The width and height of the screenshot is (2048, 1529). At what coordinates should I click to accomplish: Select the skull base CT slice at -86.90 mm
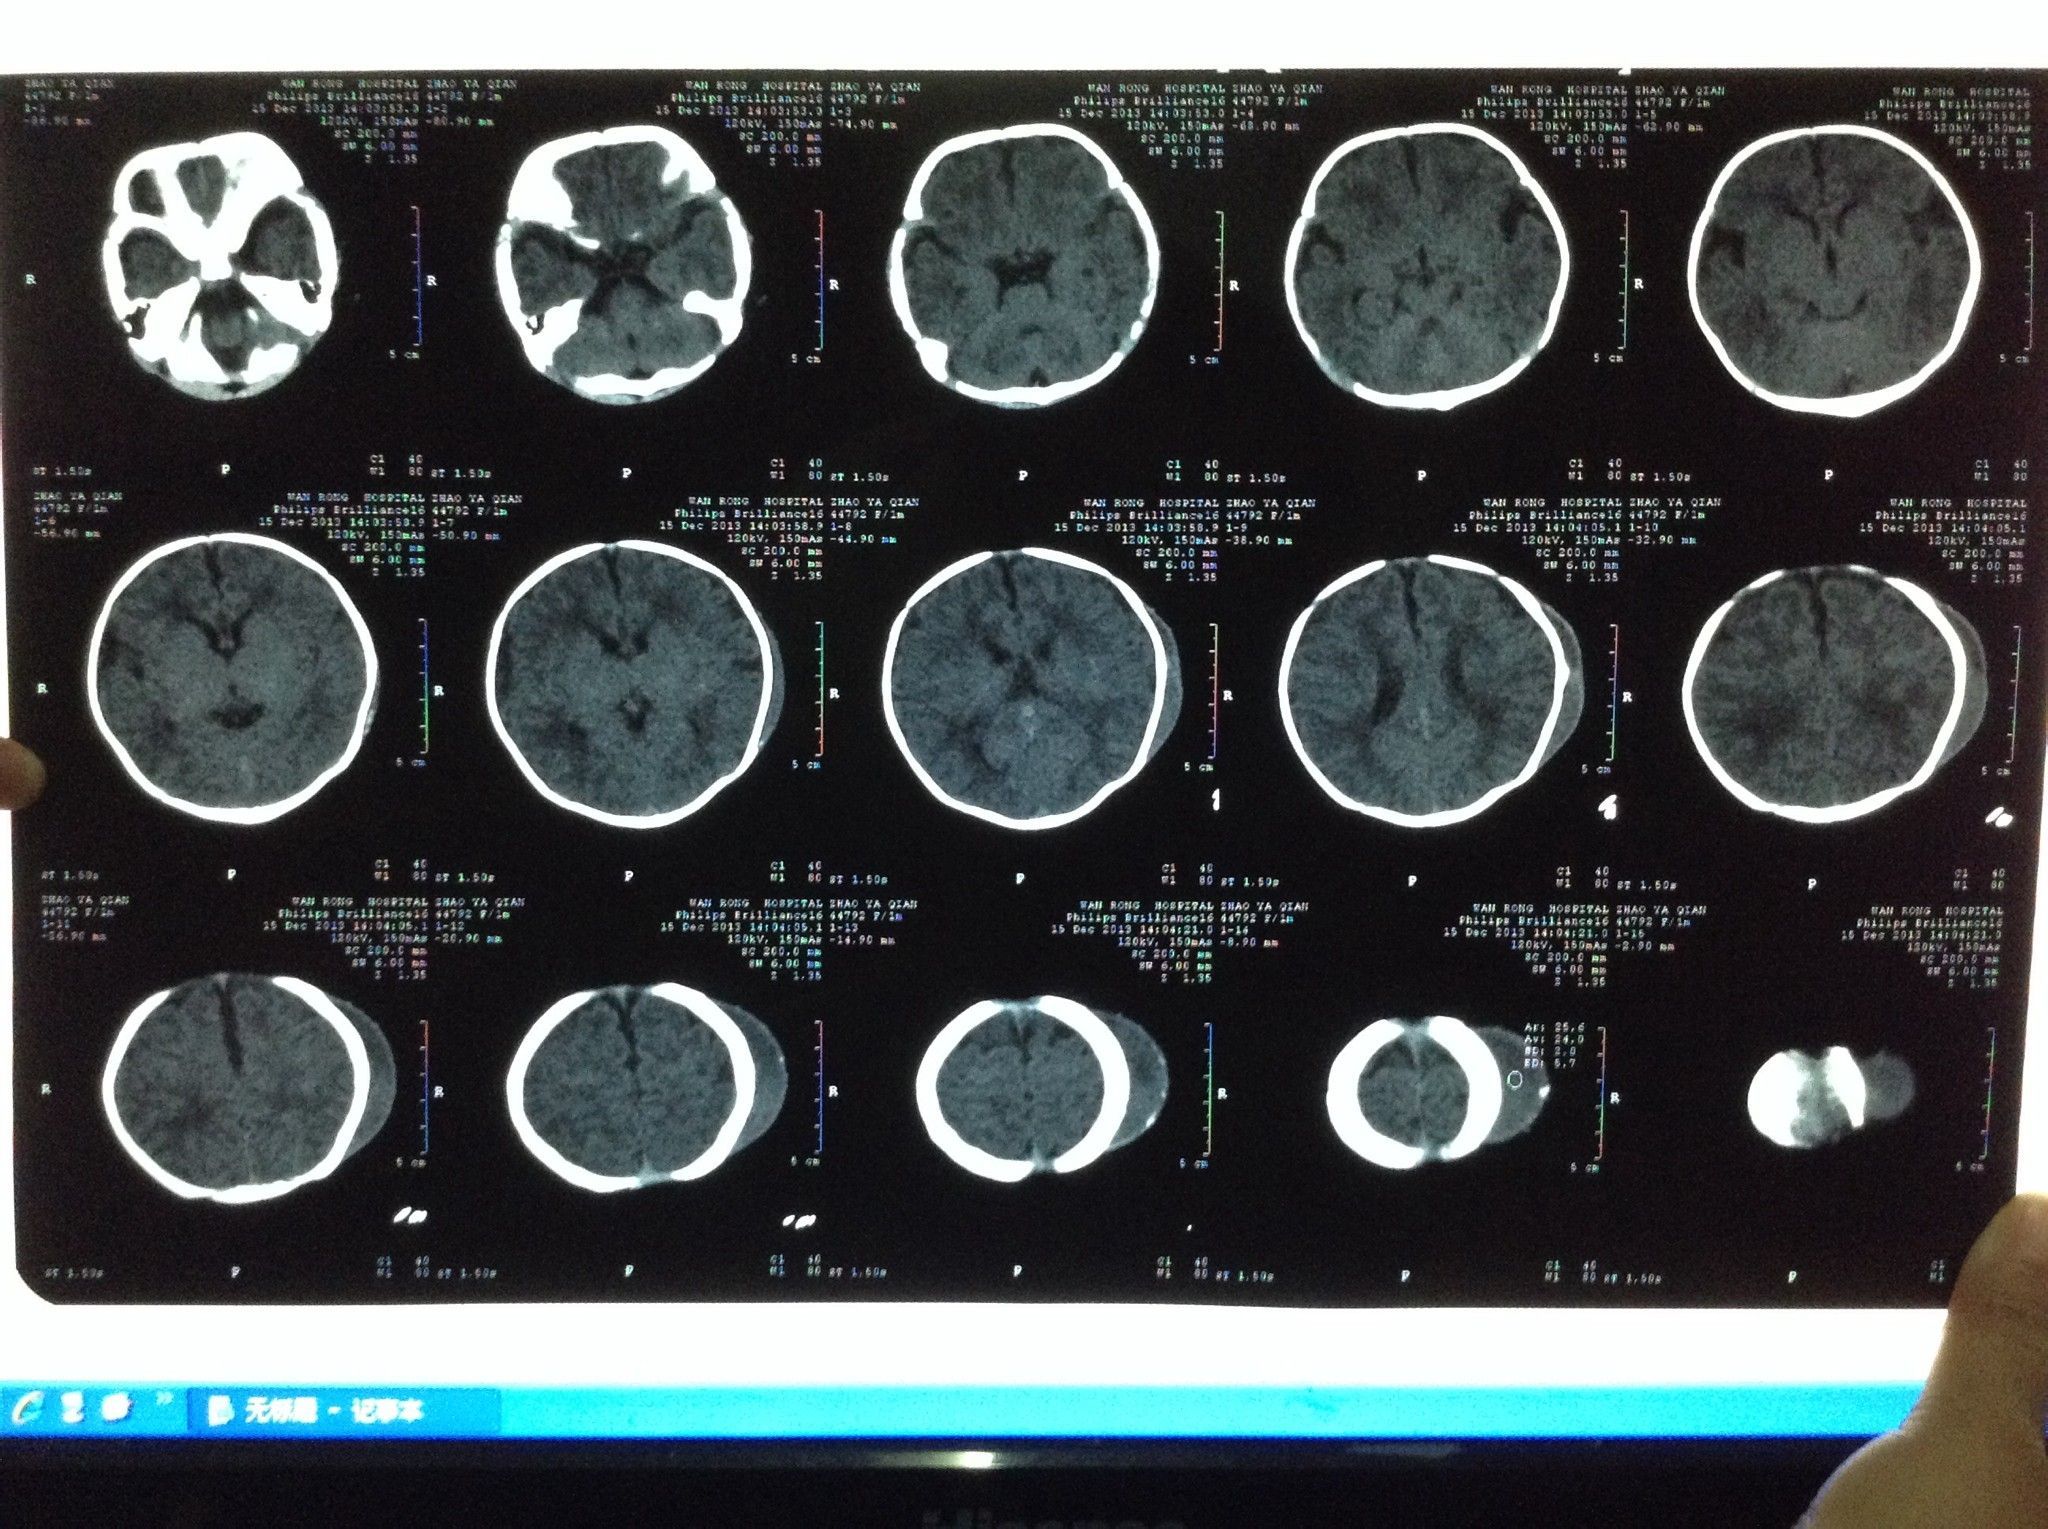click(x=222, y=265)
